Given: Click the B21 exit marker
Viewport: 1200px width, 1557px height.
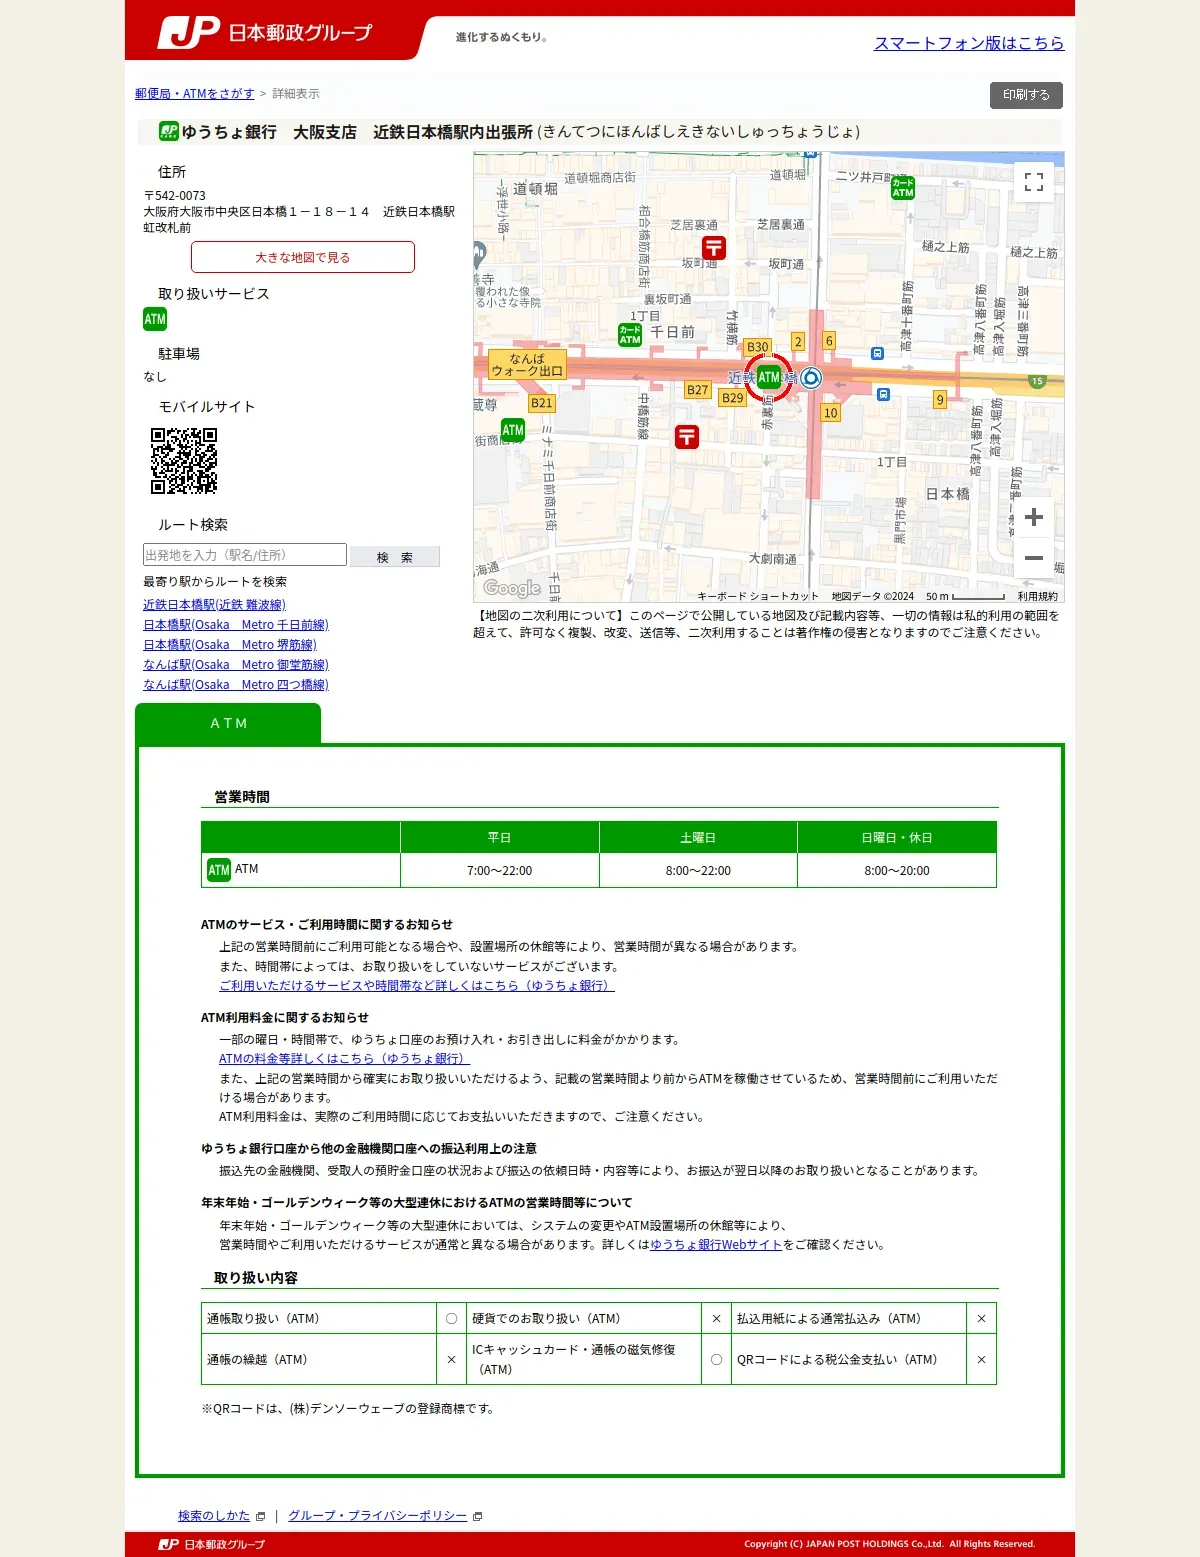Looking at the screenshot, I should coord(542,403).
